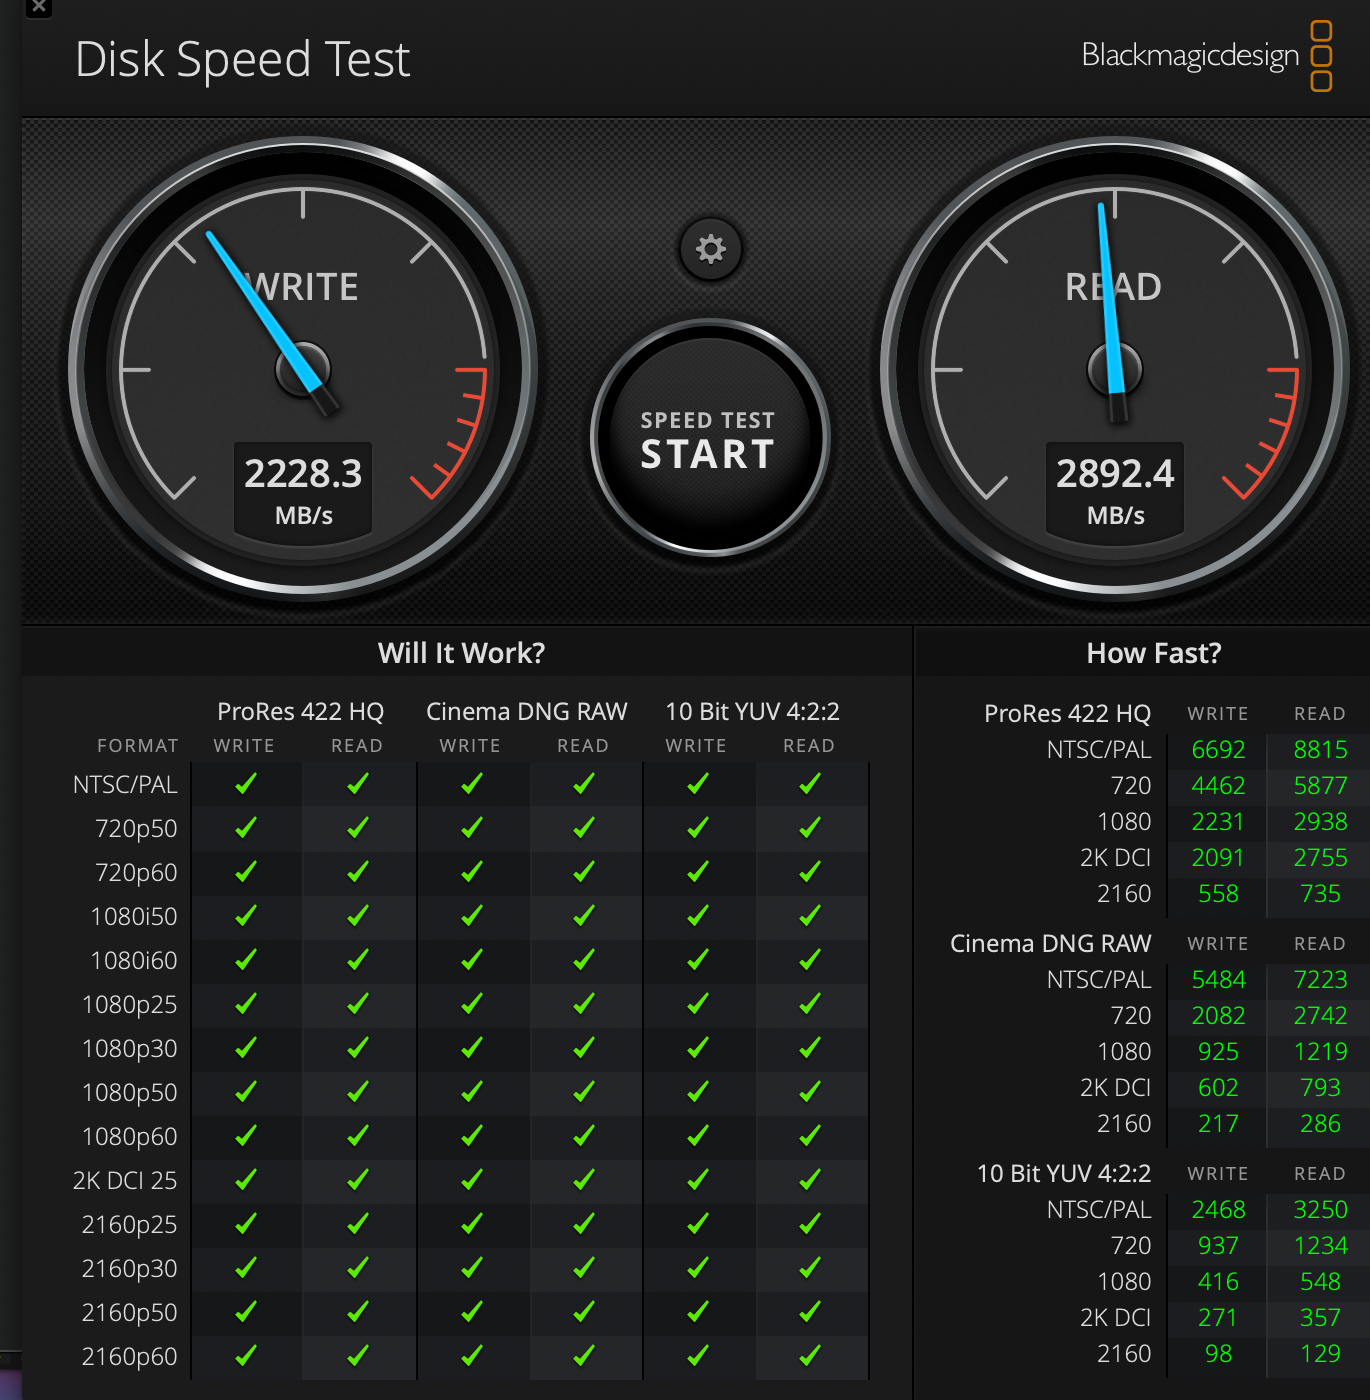This screenshot has width=1370, height=1400.
Task: Click 10 Bit YUV 2160 read value 129
Action: (1321, 1354)
